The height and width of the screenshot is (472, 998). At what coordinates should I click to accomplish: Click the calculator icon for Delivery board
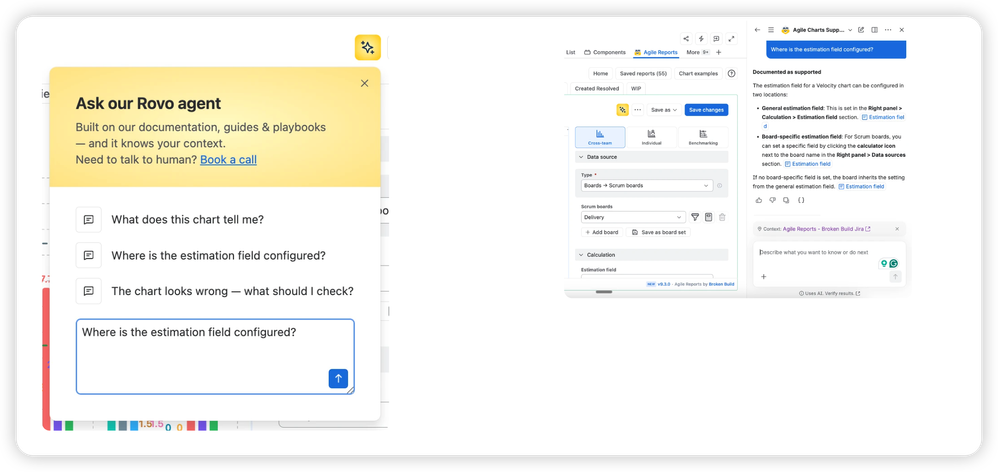pyautogui.click(x=708, y=217)
